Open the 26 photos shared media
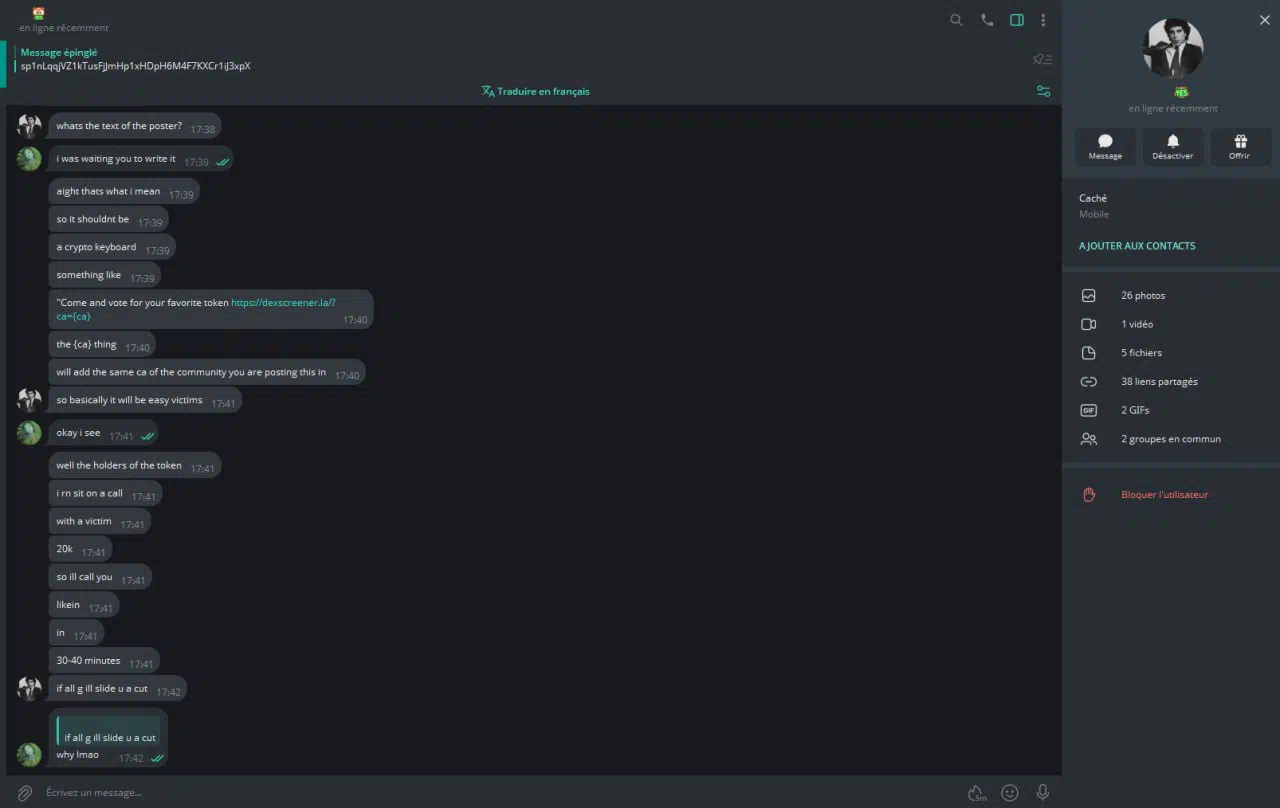 1142,296
